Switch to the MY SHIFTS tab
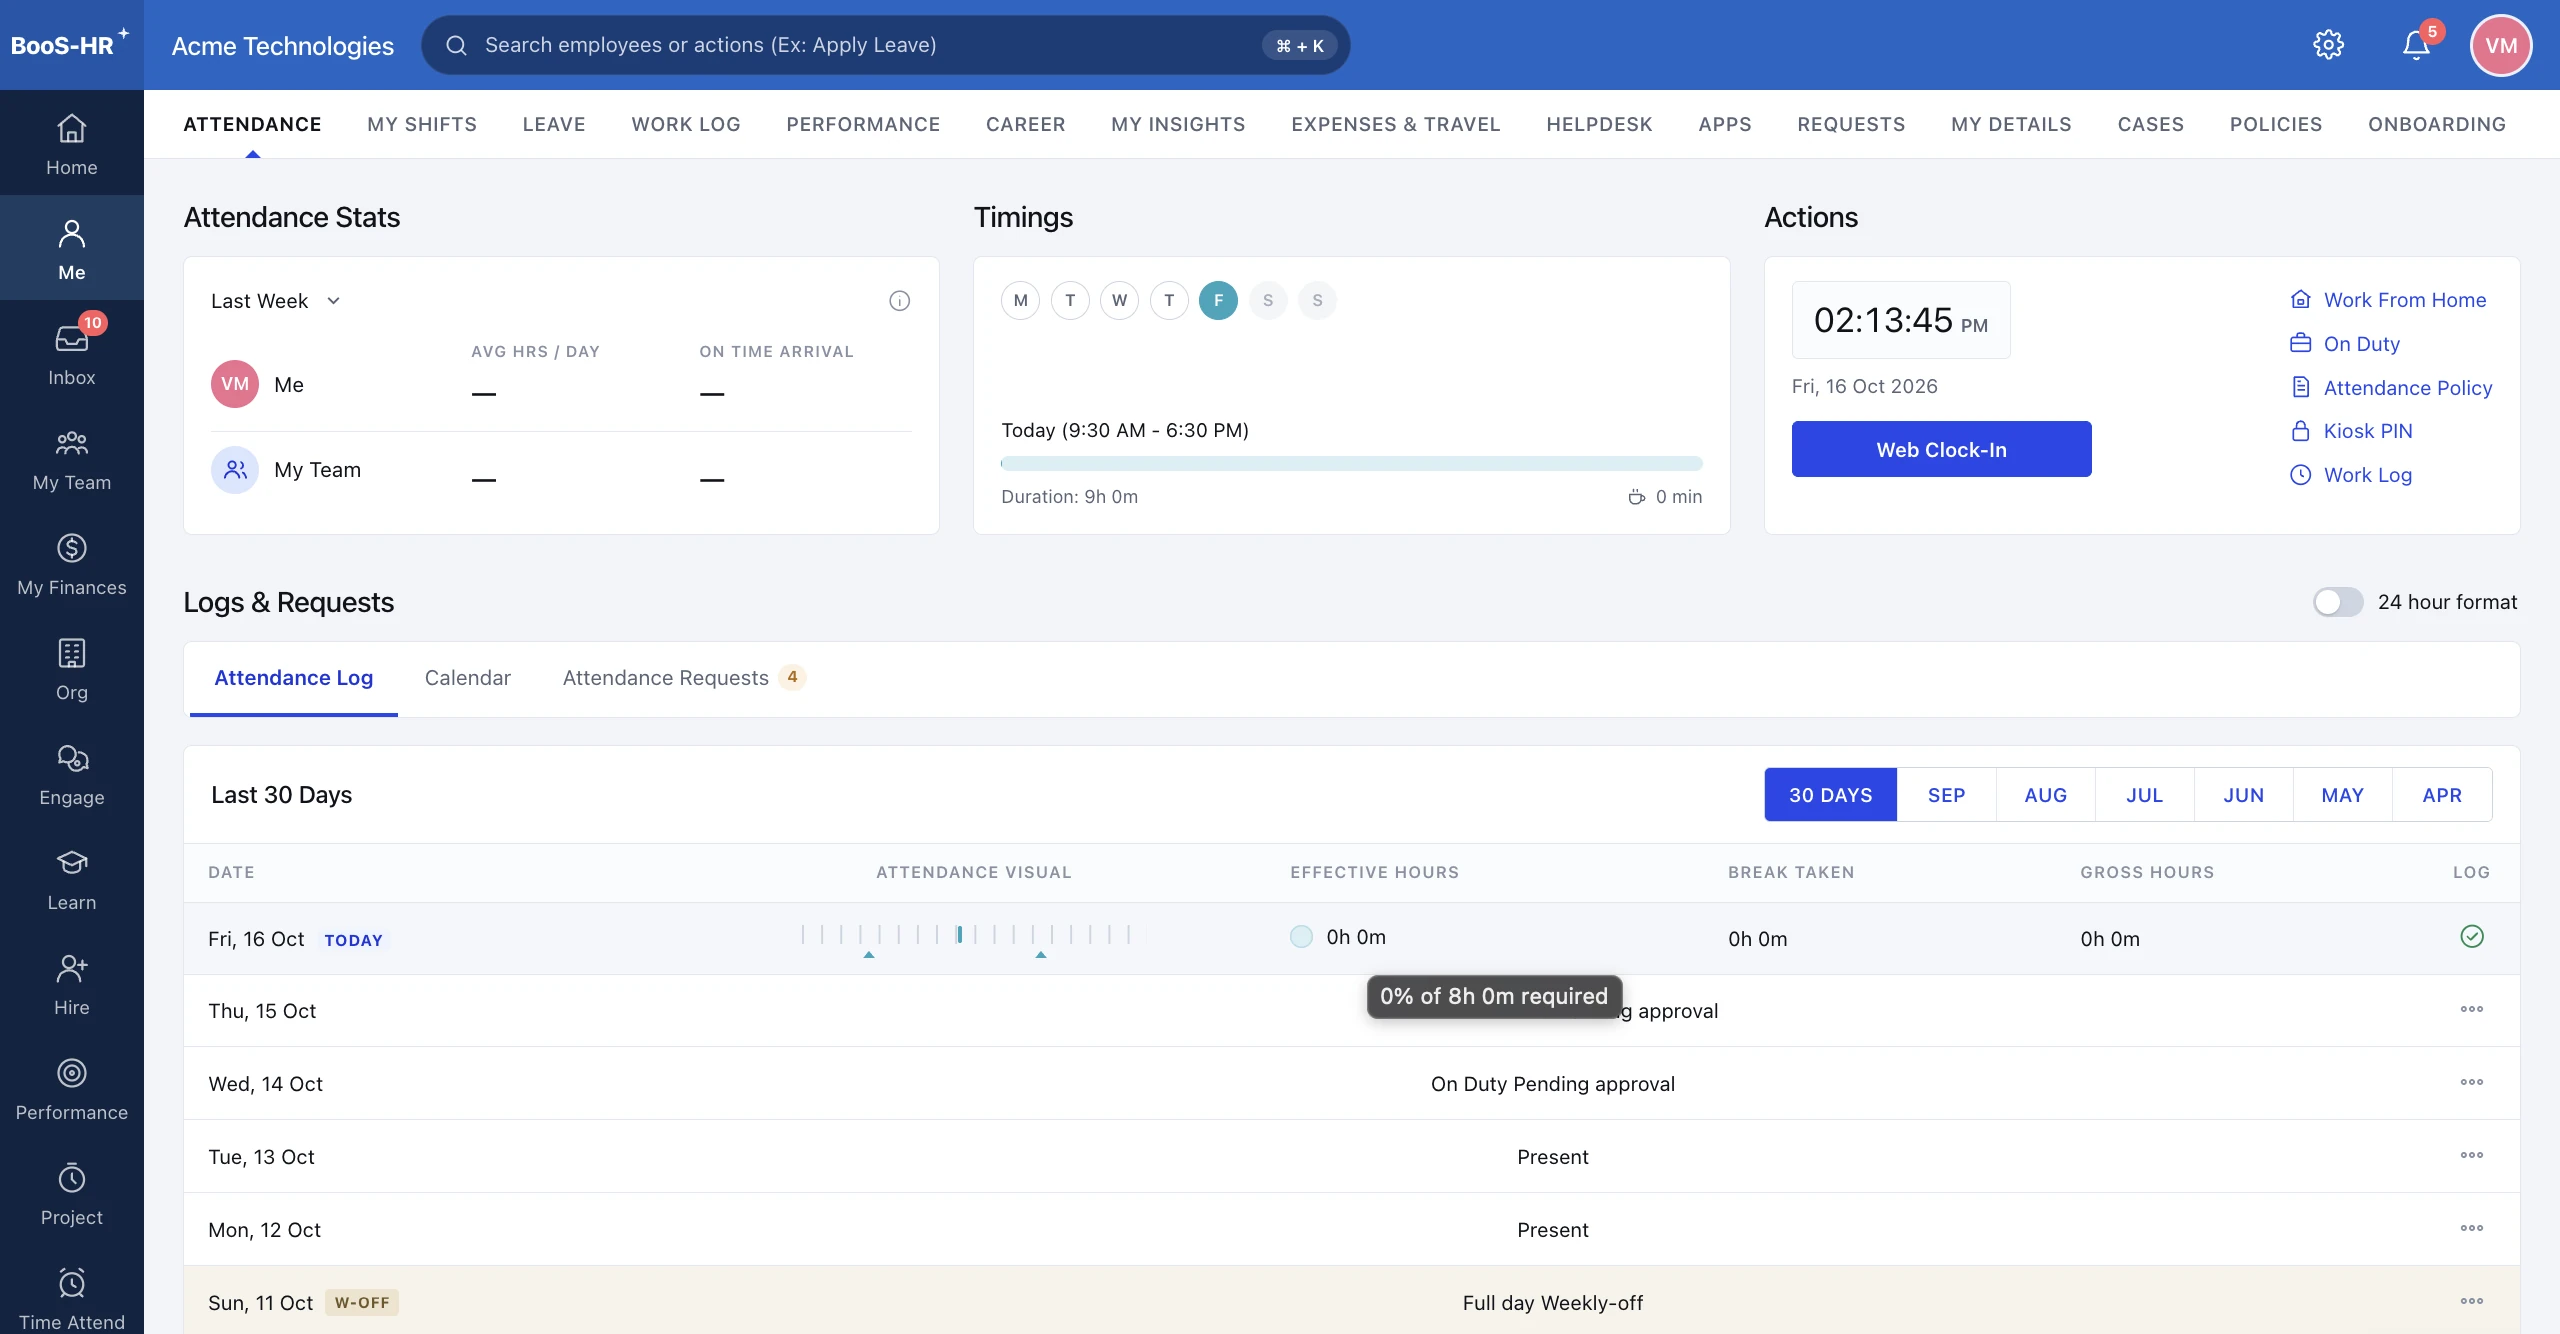 tap(422, 124)
